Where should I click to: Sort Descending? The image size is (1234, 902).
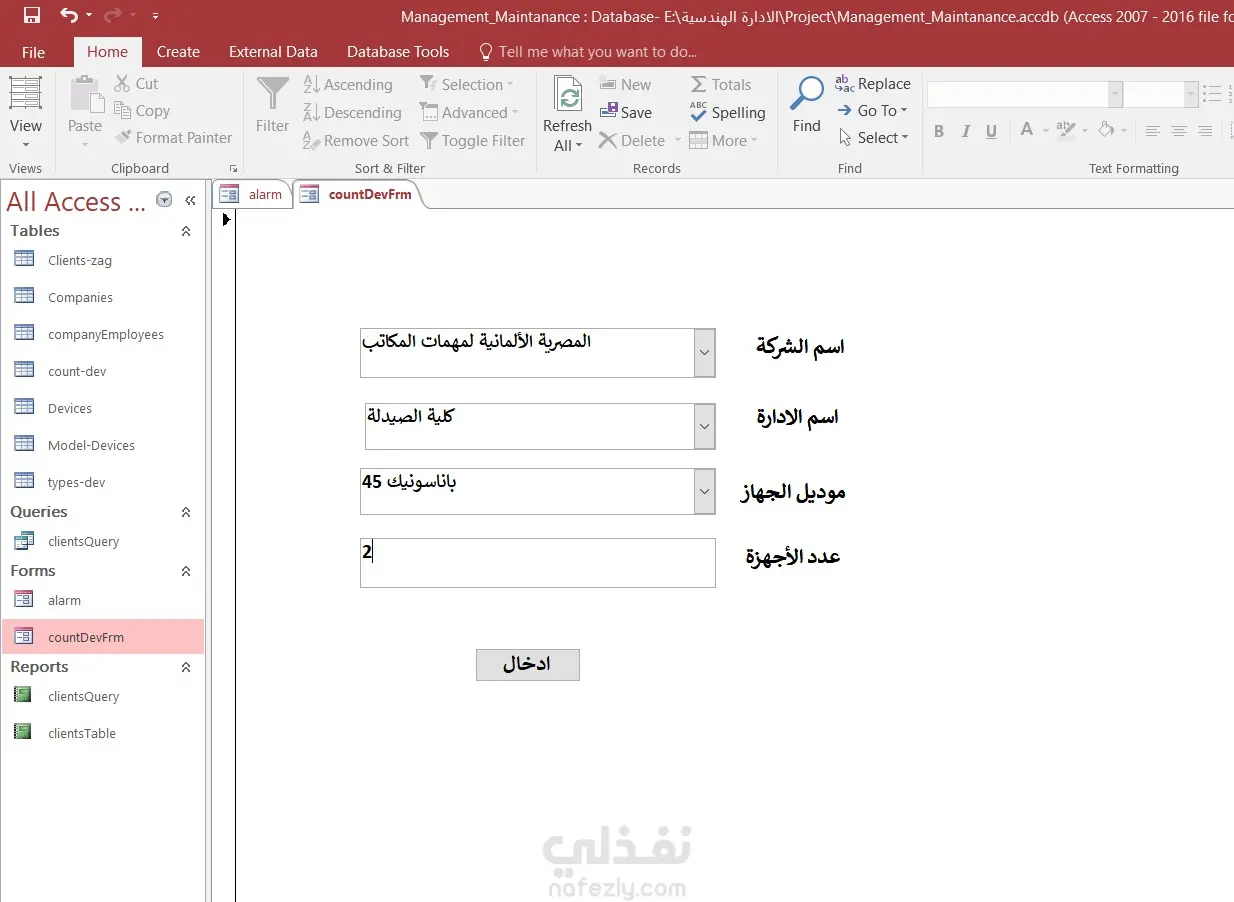(x=352, y=113)
